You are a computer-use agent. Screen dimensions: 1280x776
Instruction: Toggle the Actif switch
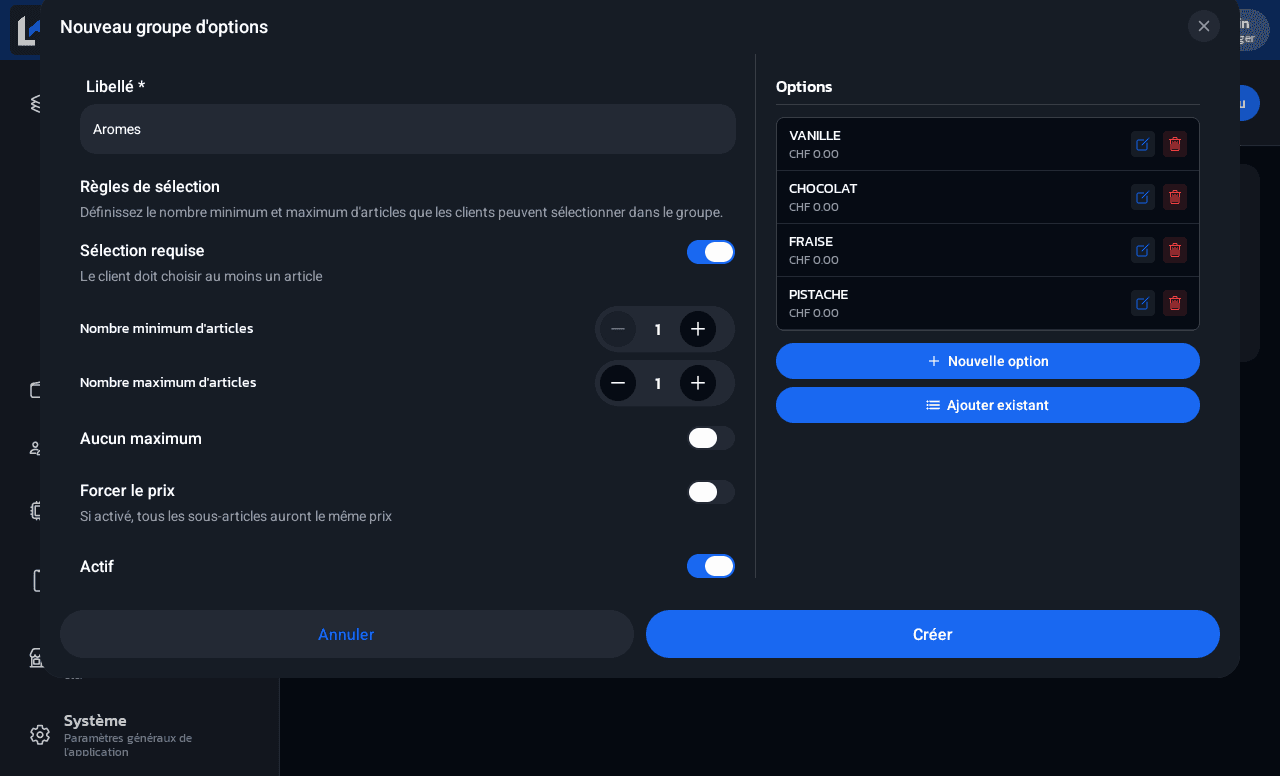711,566
